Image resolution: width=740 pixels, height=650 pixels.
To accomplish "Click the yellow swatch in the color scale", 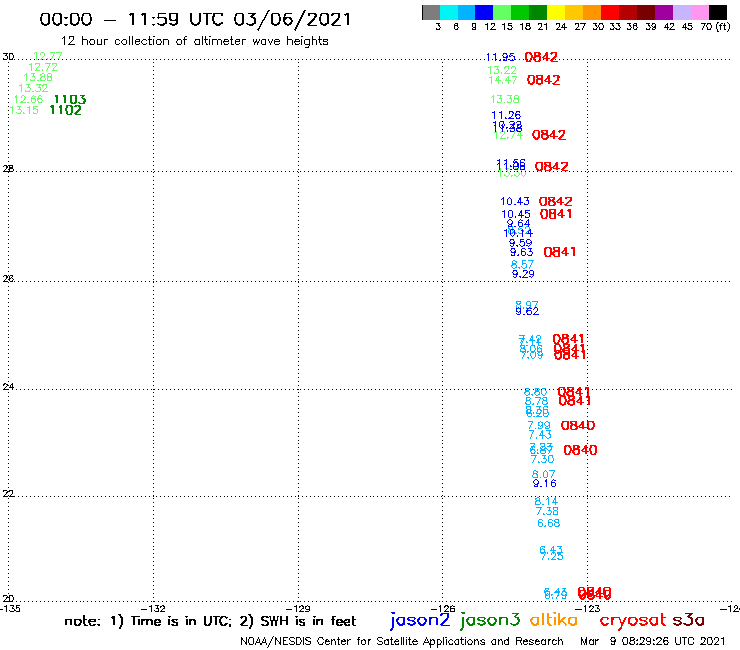I will pos(556,12).
